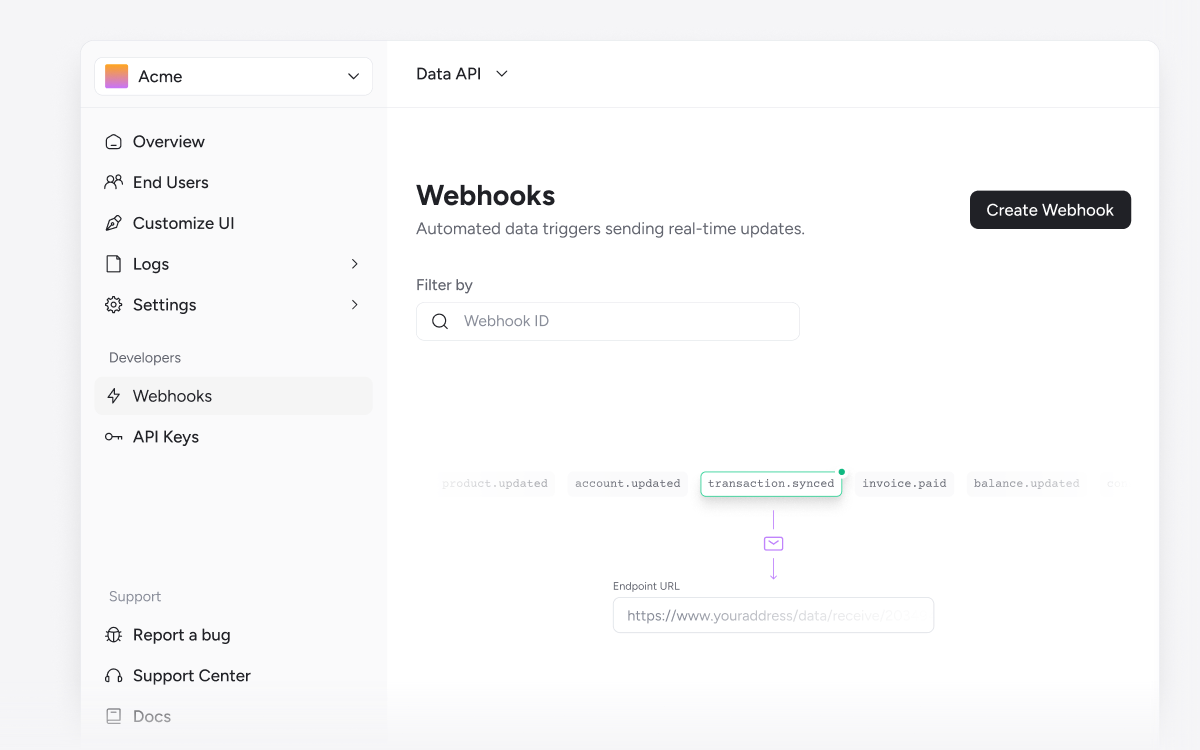Select Webhooks in the sidebar

tap(233, 396)
